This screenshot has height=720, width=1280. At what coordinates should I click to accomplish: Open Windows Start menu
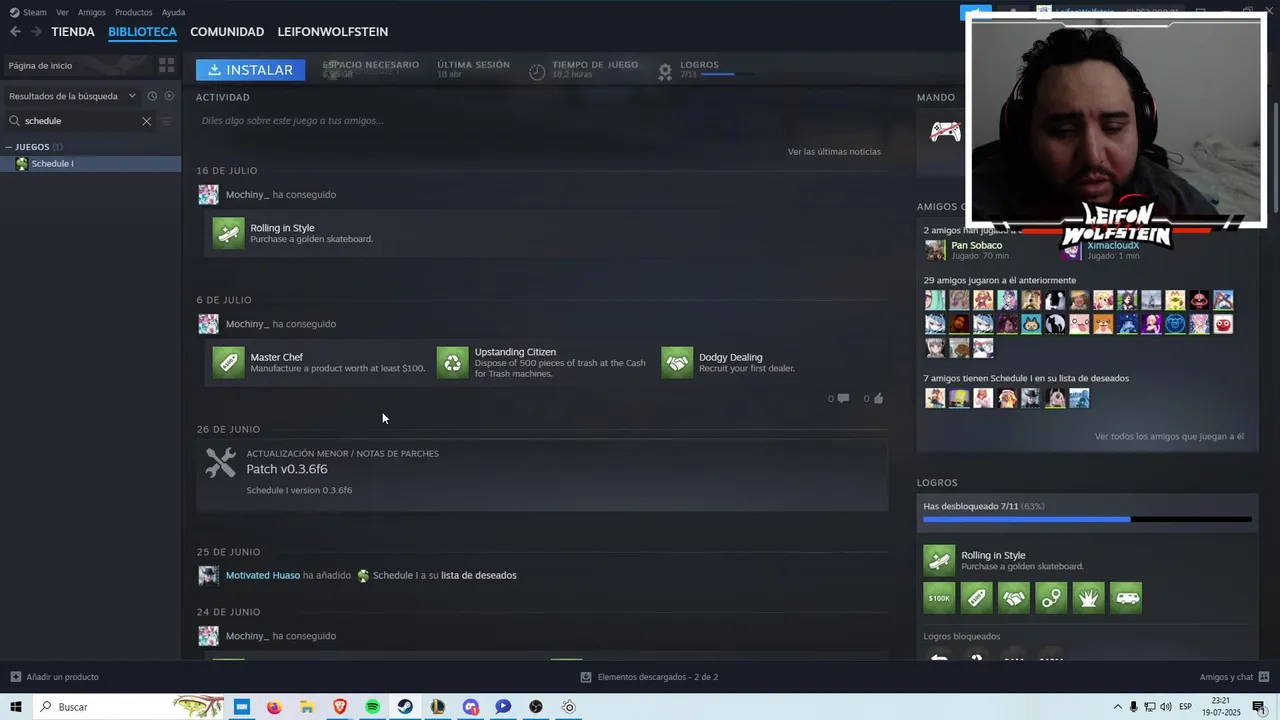point(16,707)
